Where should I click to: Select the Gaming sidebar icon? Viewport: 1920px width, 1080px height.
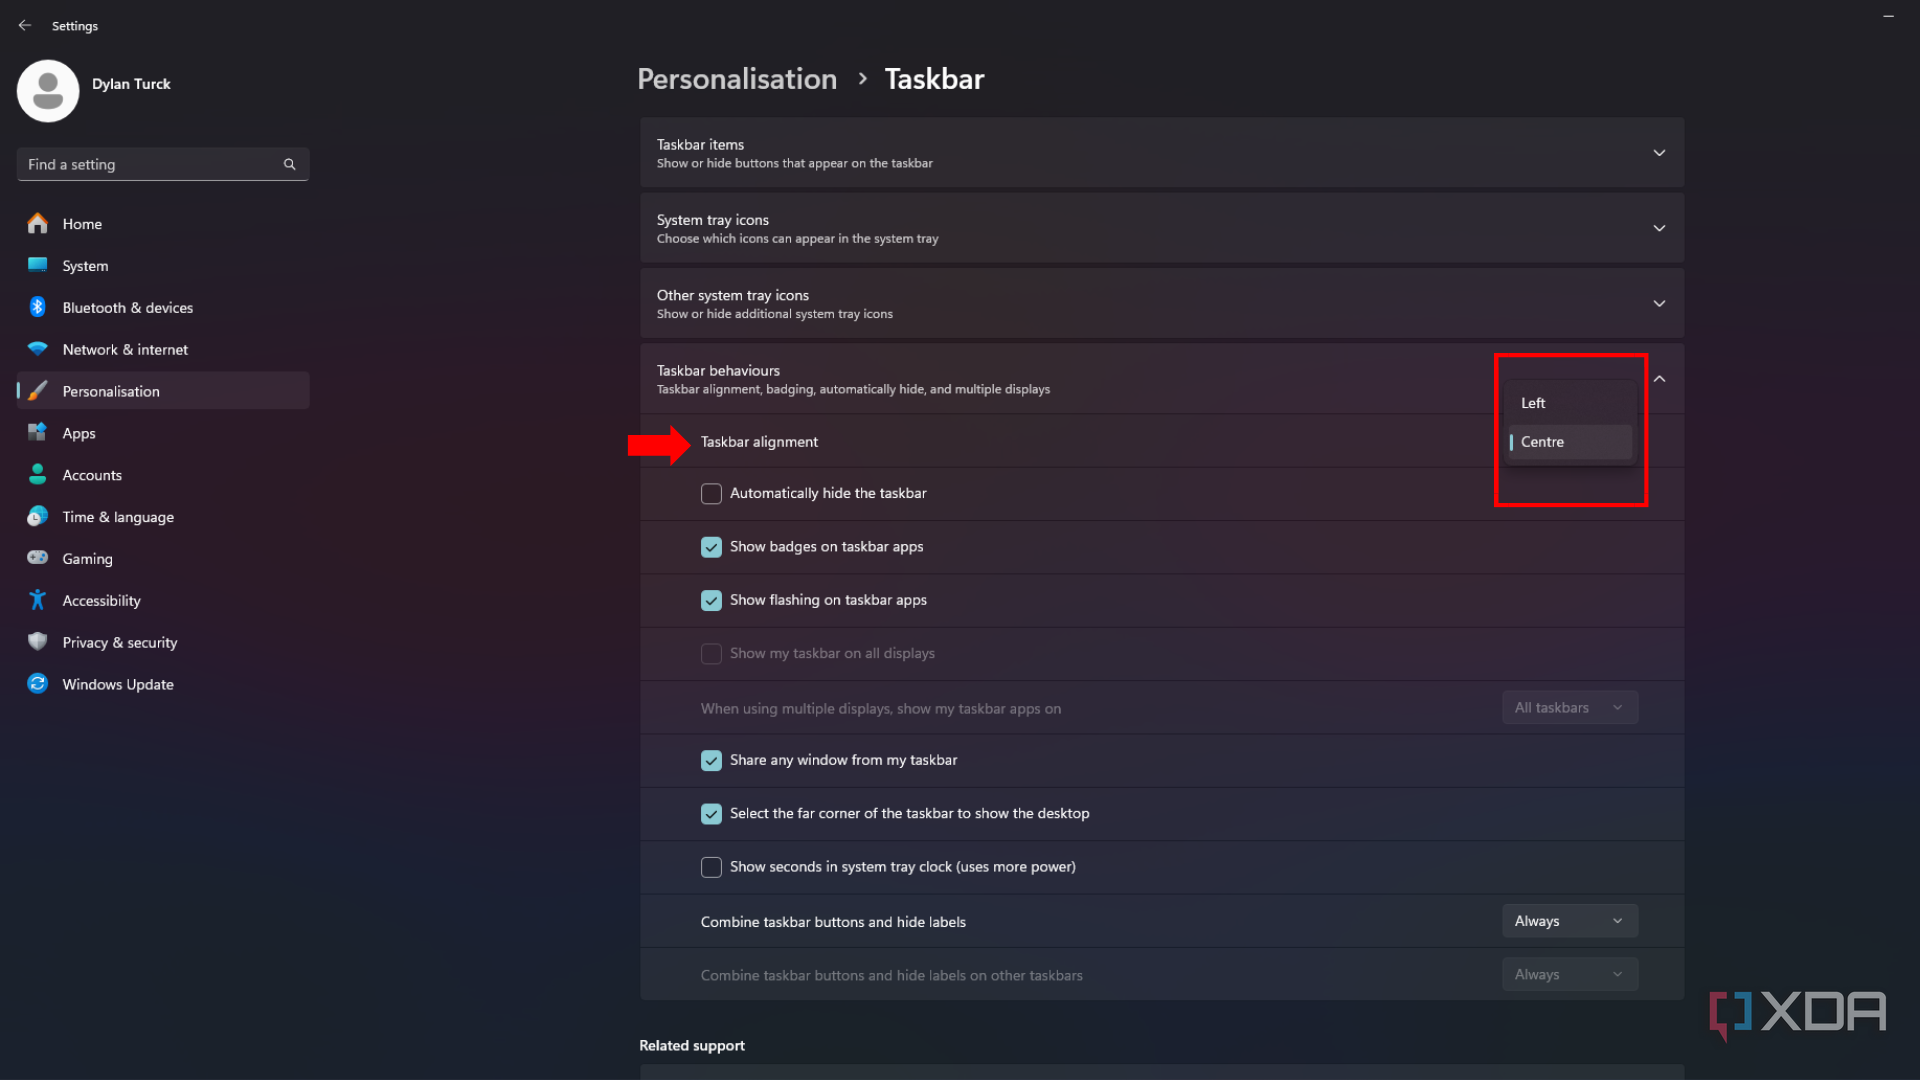coord(37,558)
